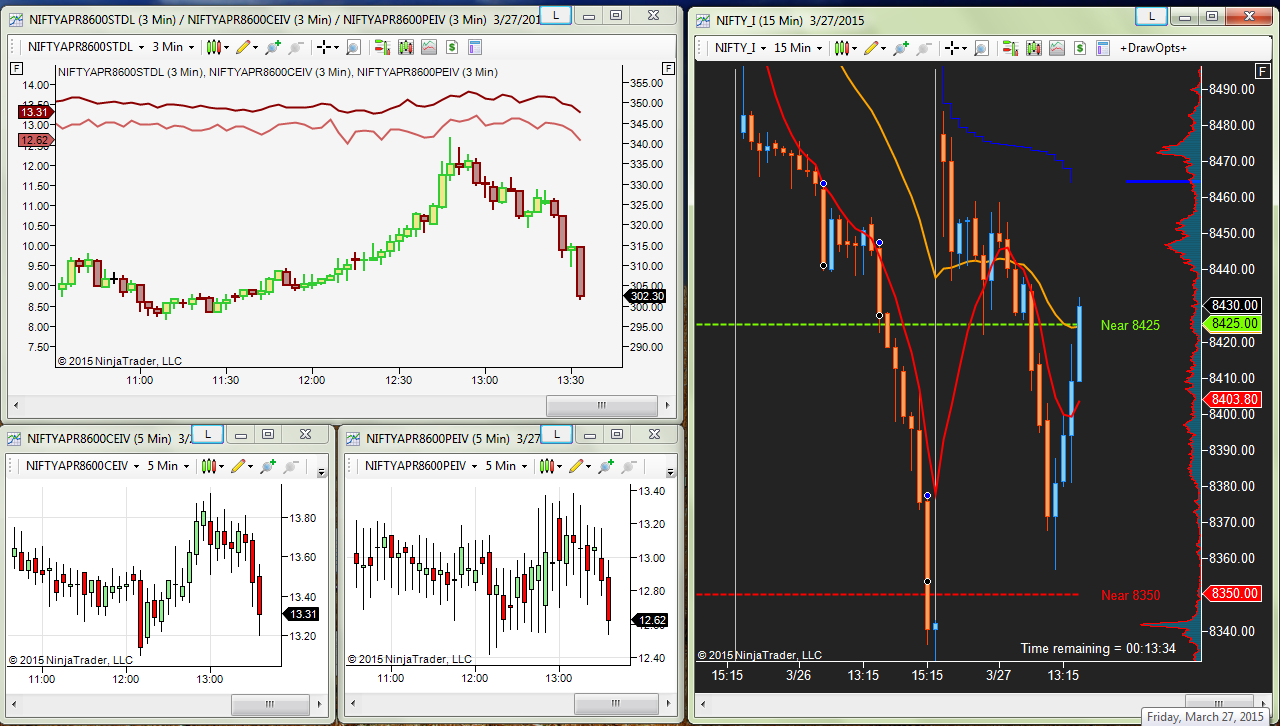The image size is (1280, 726).
Task: Click the 12.62 light red axis marker
Action: (x=34, y=140)
